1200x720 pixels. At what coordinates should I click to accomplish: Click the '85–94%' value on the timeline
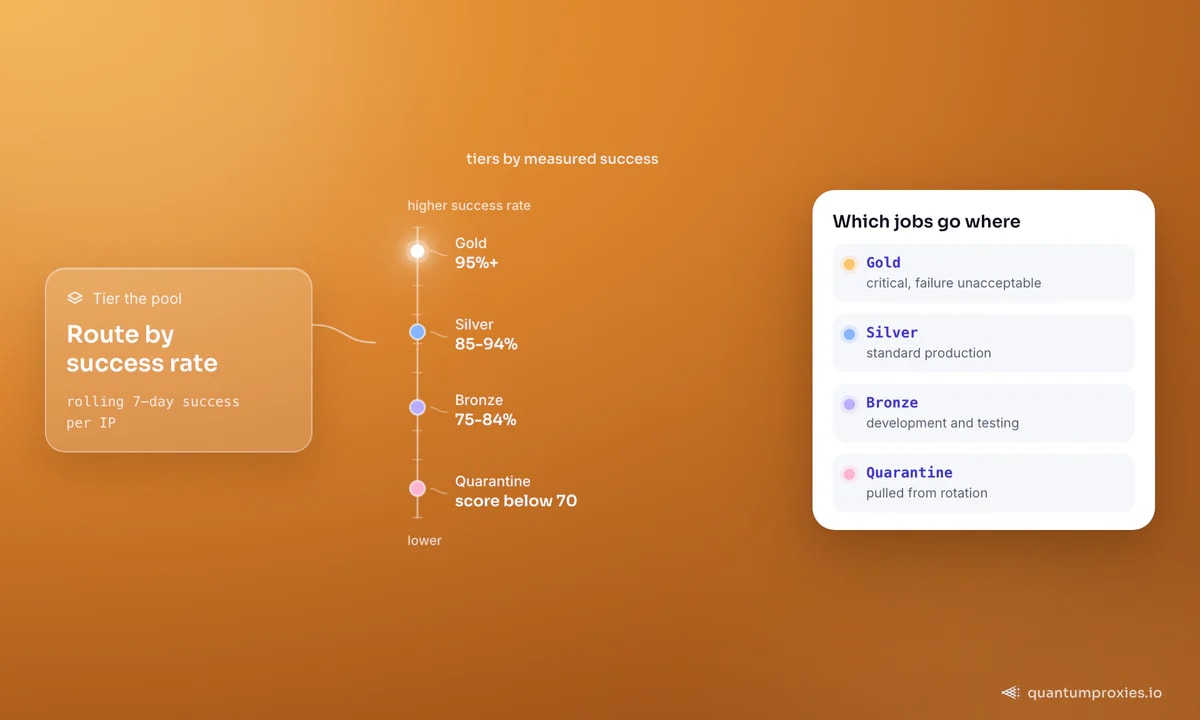(x=486, y=344)
